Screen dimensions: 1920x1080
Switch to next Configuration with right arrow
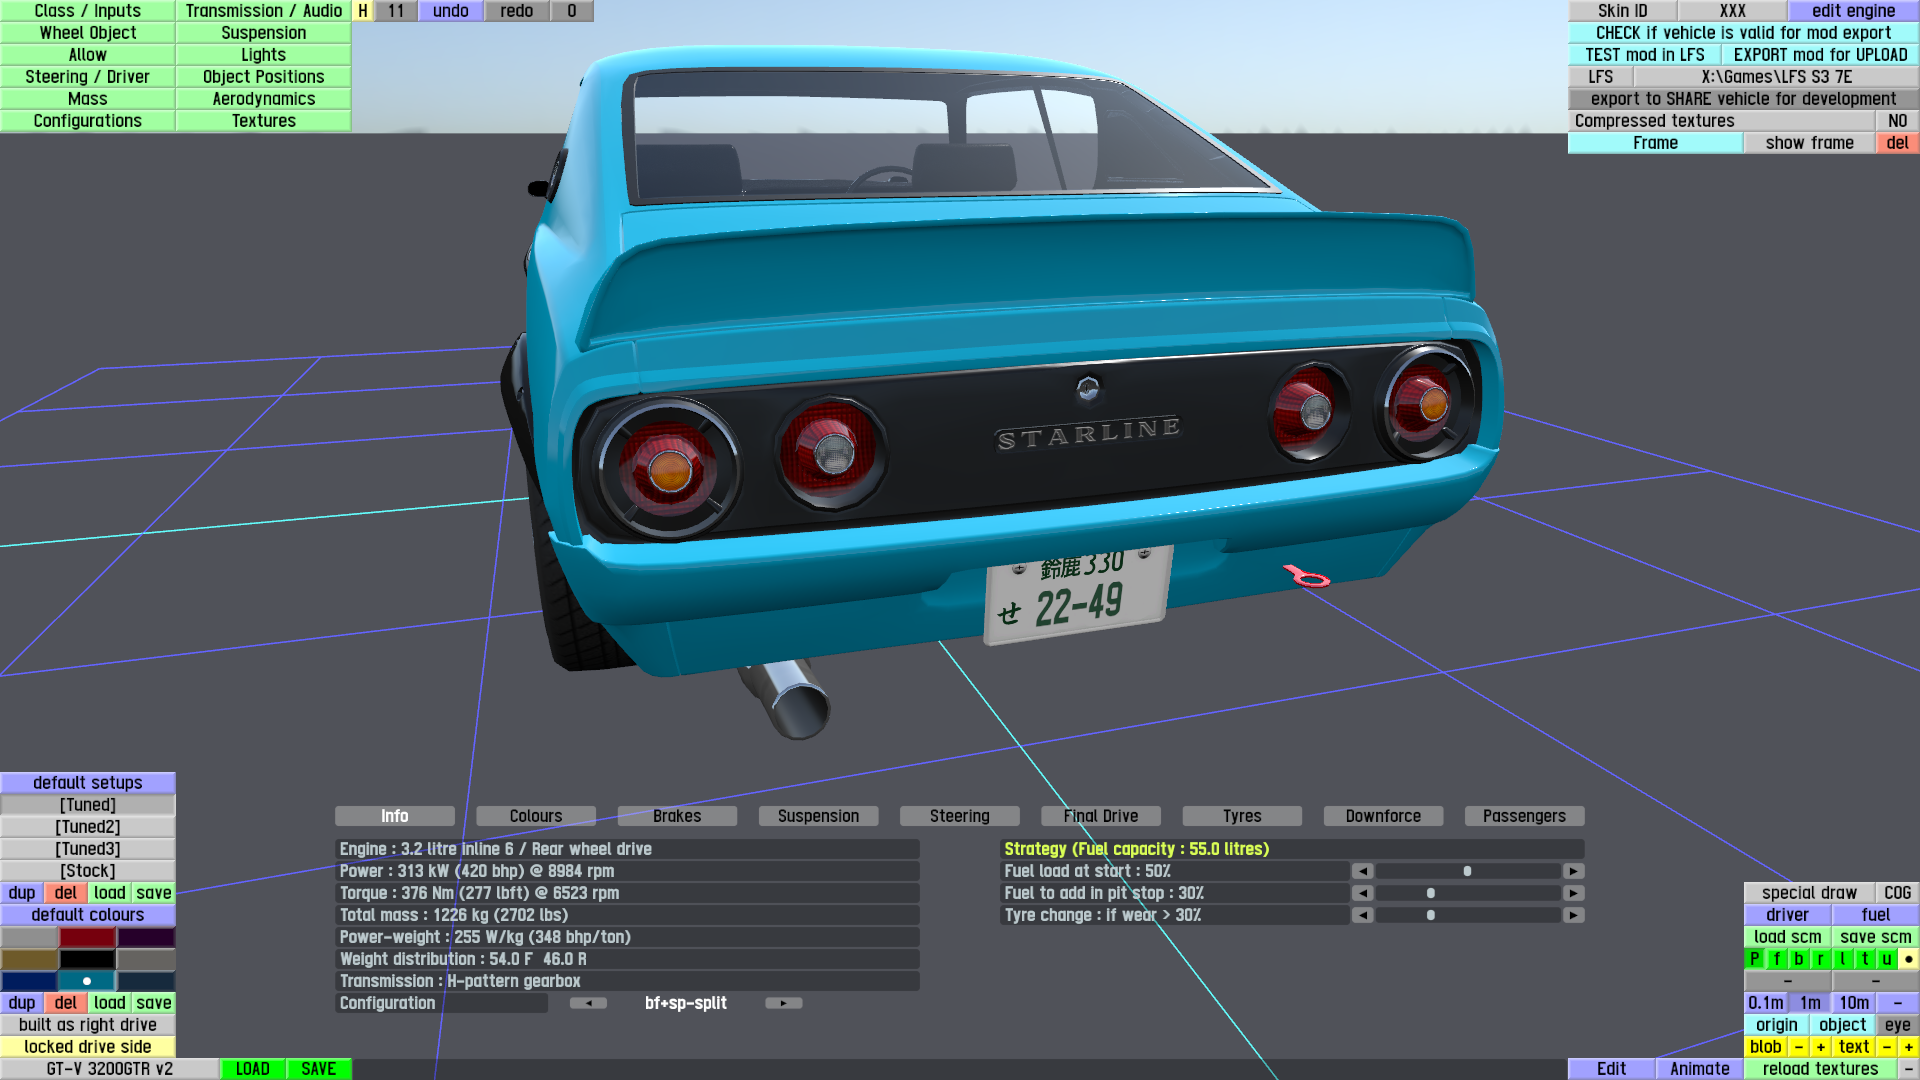pyautogui.click(x=783, y=1003)
